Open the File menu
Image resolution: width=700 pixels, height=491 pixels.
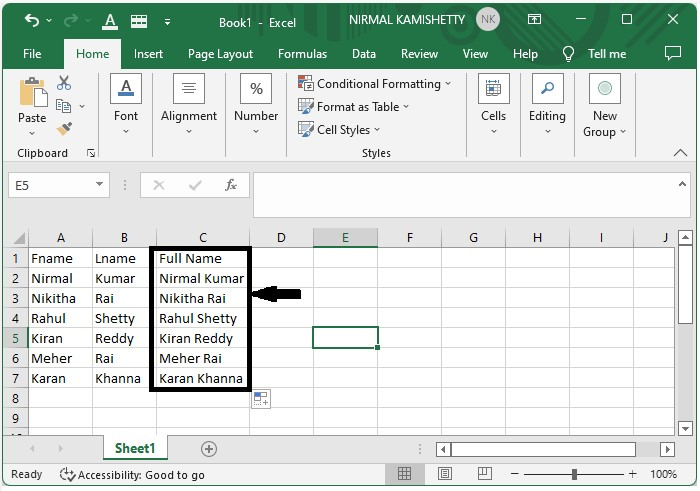32,54
